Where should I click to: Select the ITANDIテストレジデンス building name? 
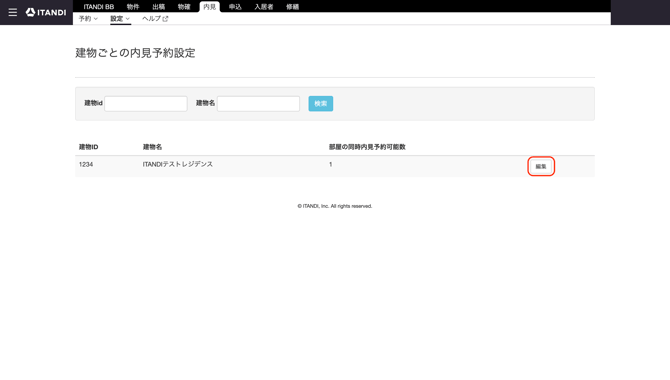(178, 164)
